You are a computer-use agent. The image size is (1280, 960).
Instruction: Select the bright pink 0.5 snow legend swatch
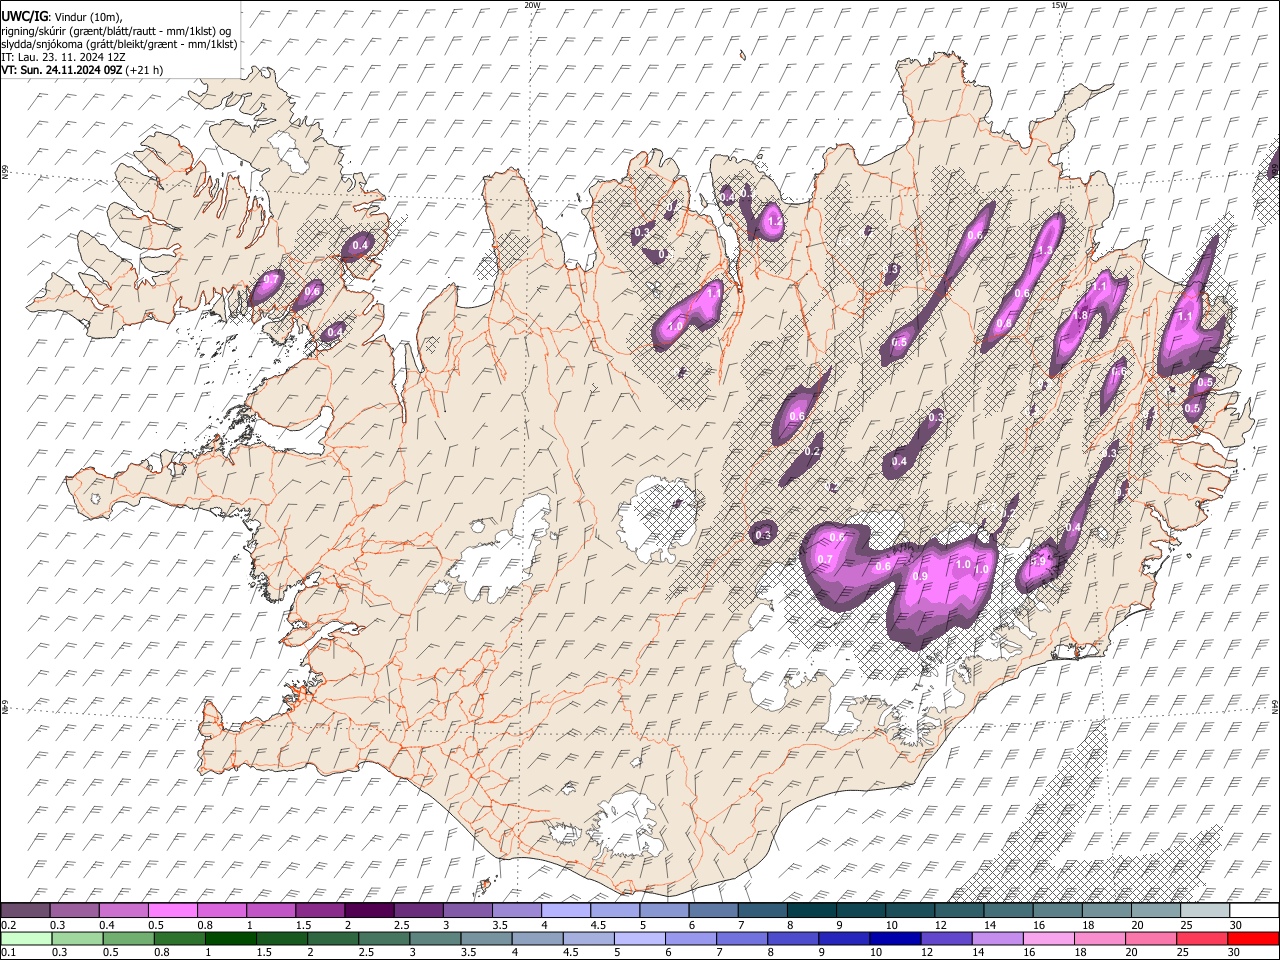coord(172,910)
